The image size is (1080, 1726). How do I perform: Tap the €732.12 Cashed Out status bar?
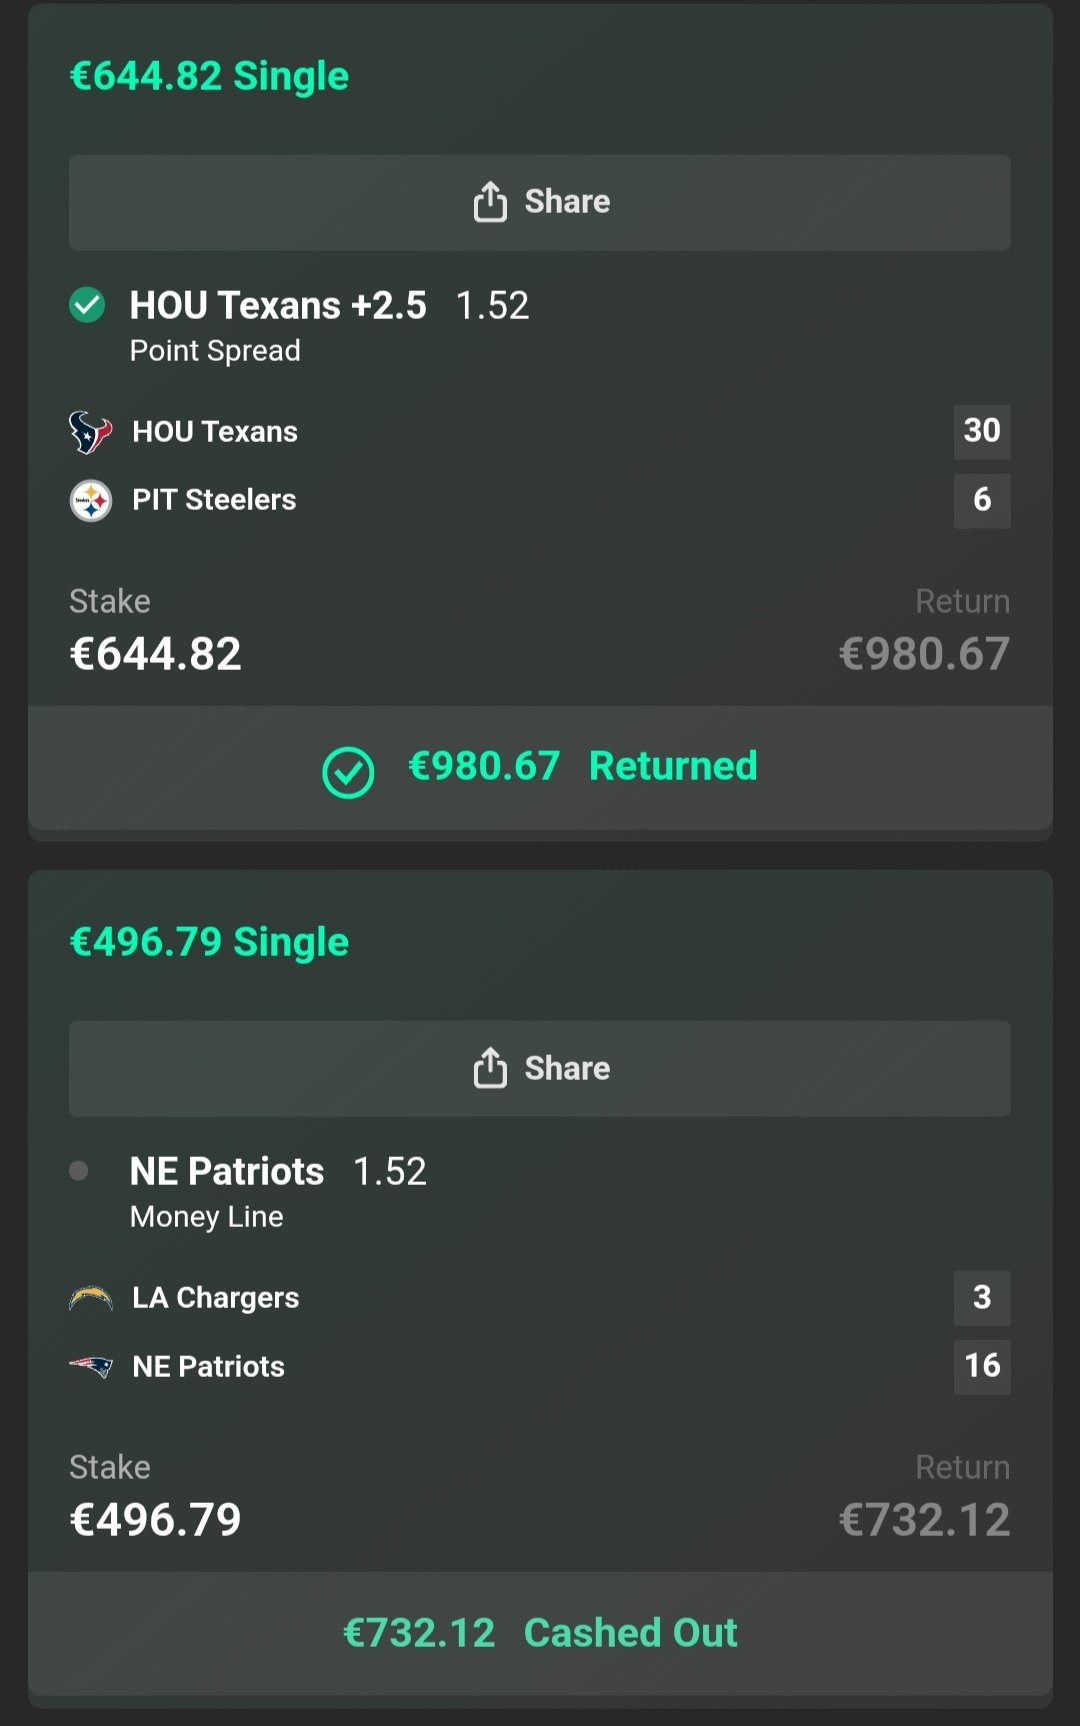pyautogui.click(x=540, y=1633)
